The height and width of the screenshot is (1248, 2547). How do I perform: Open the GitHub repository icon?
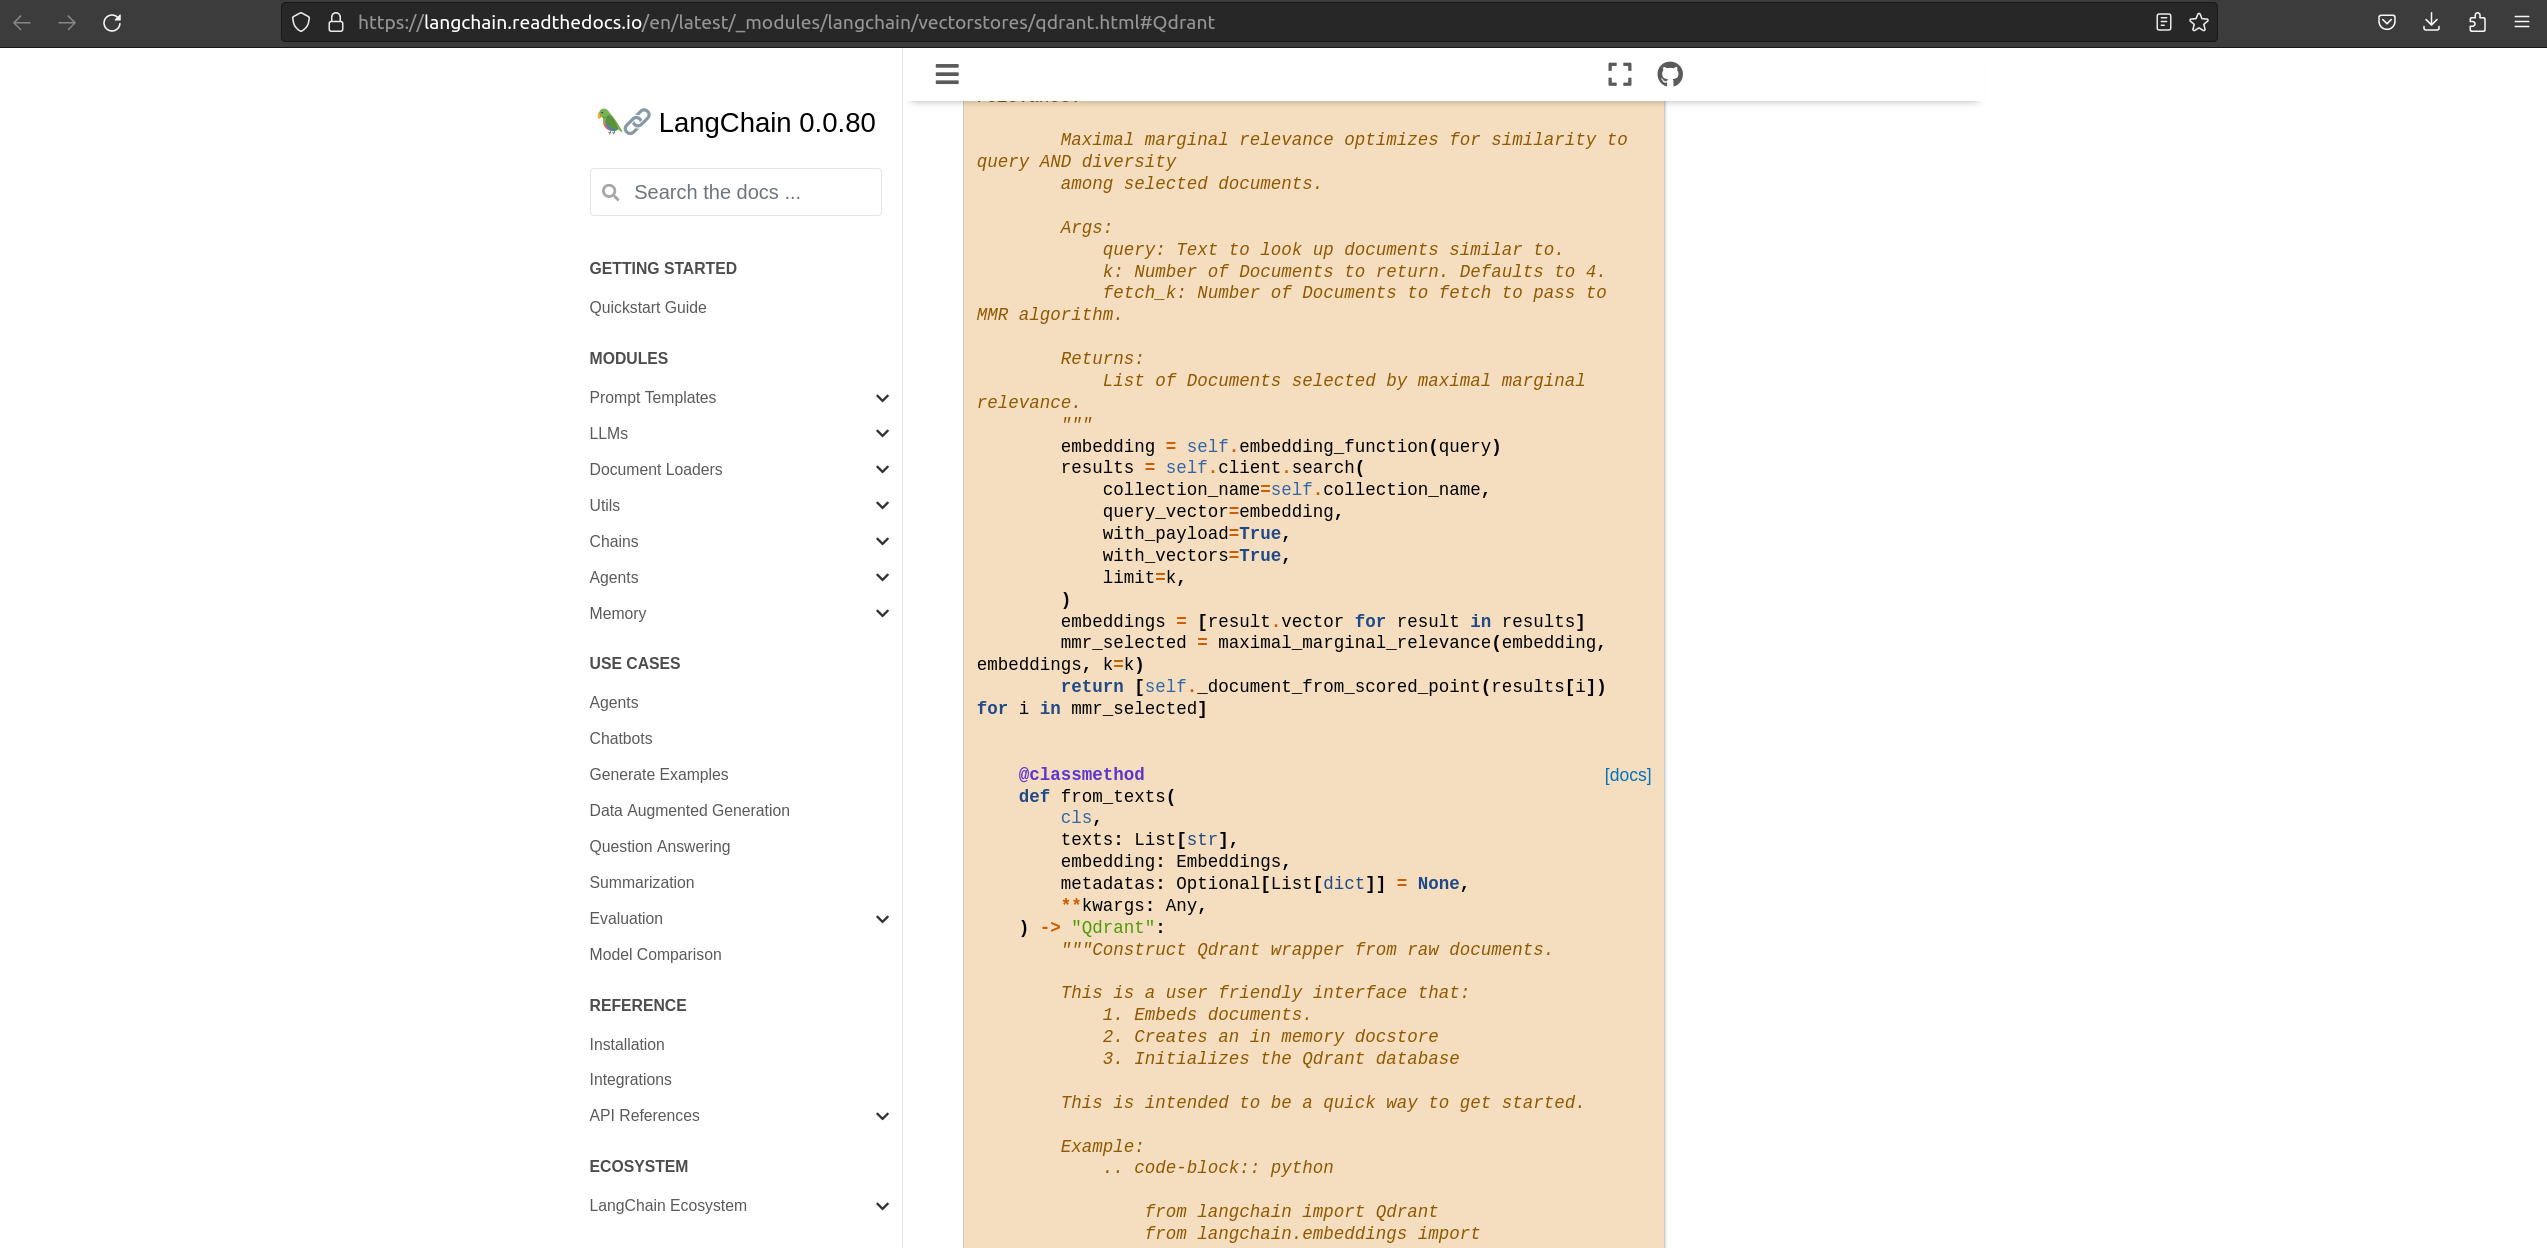1670,74
